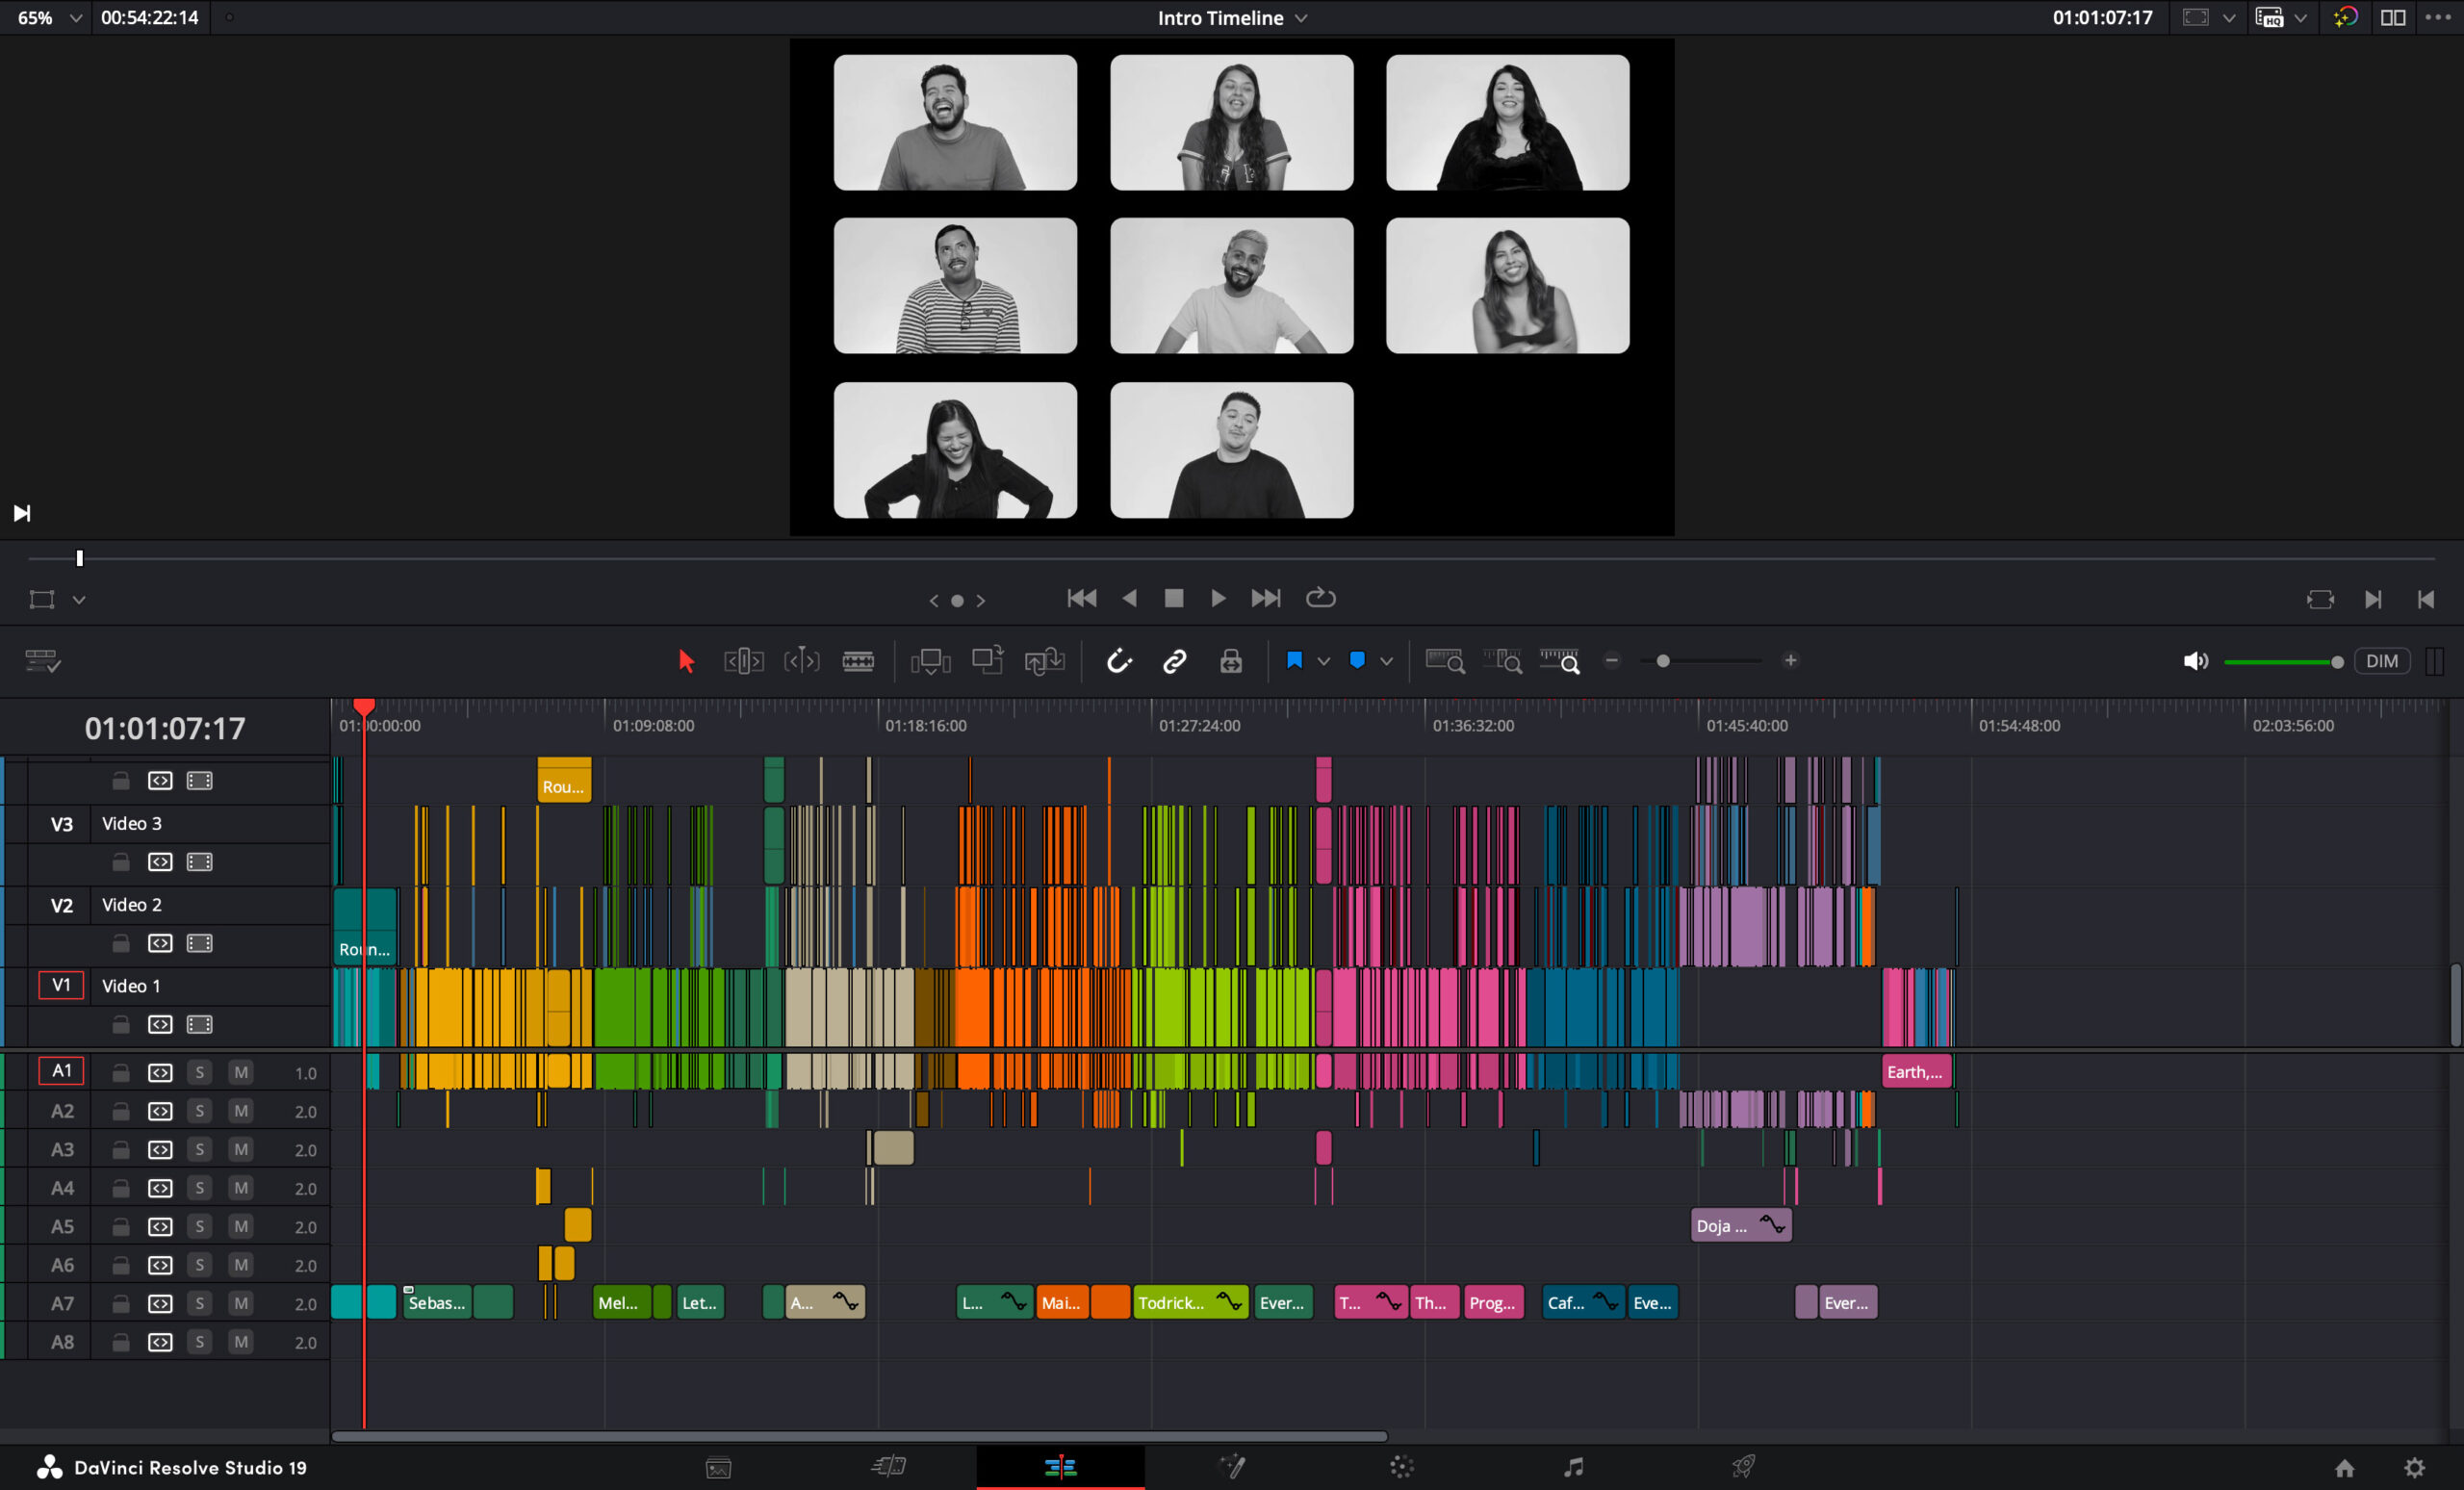Mute audio track A1
Screen dimensions: 2464x1490
point(240,1072)
